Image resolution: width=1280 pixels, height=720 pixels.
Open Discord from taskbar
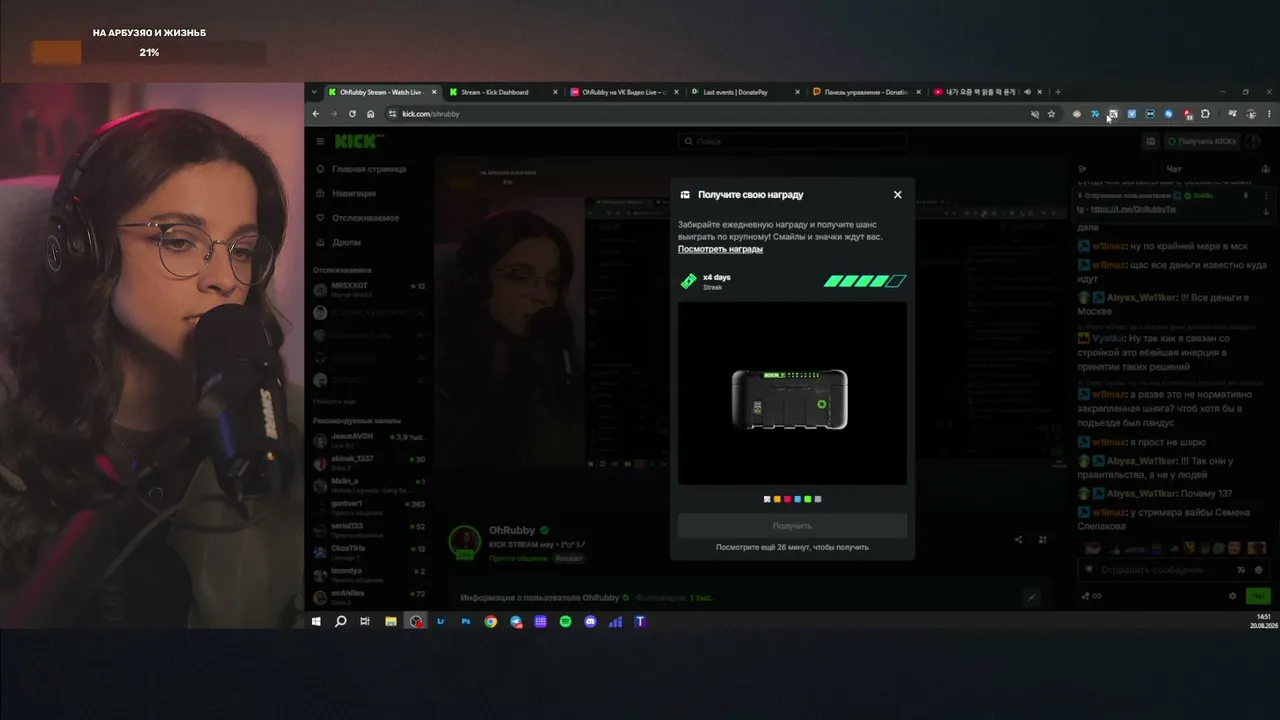591,621
